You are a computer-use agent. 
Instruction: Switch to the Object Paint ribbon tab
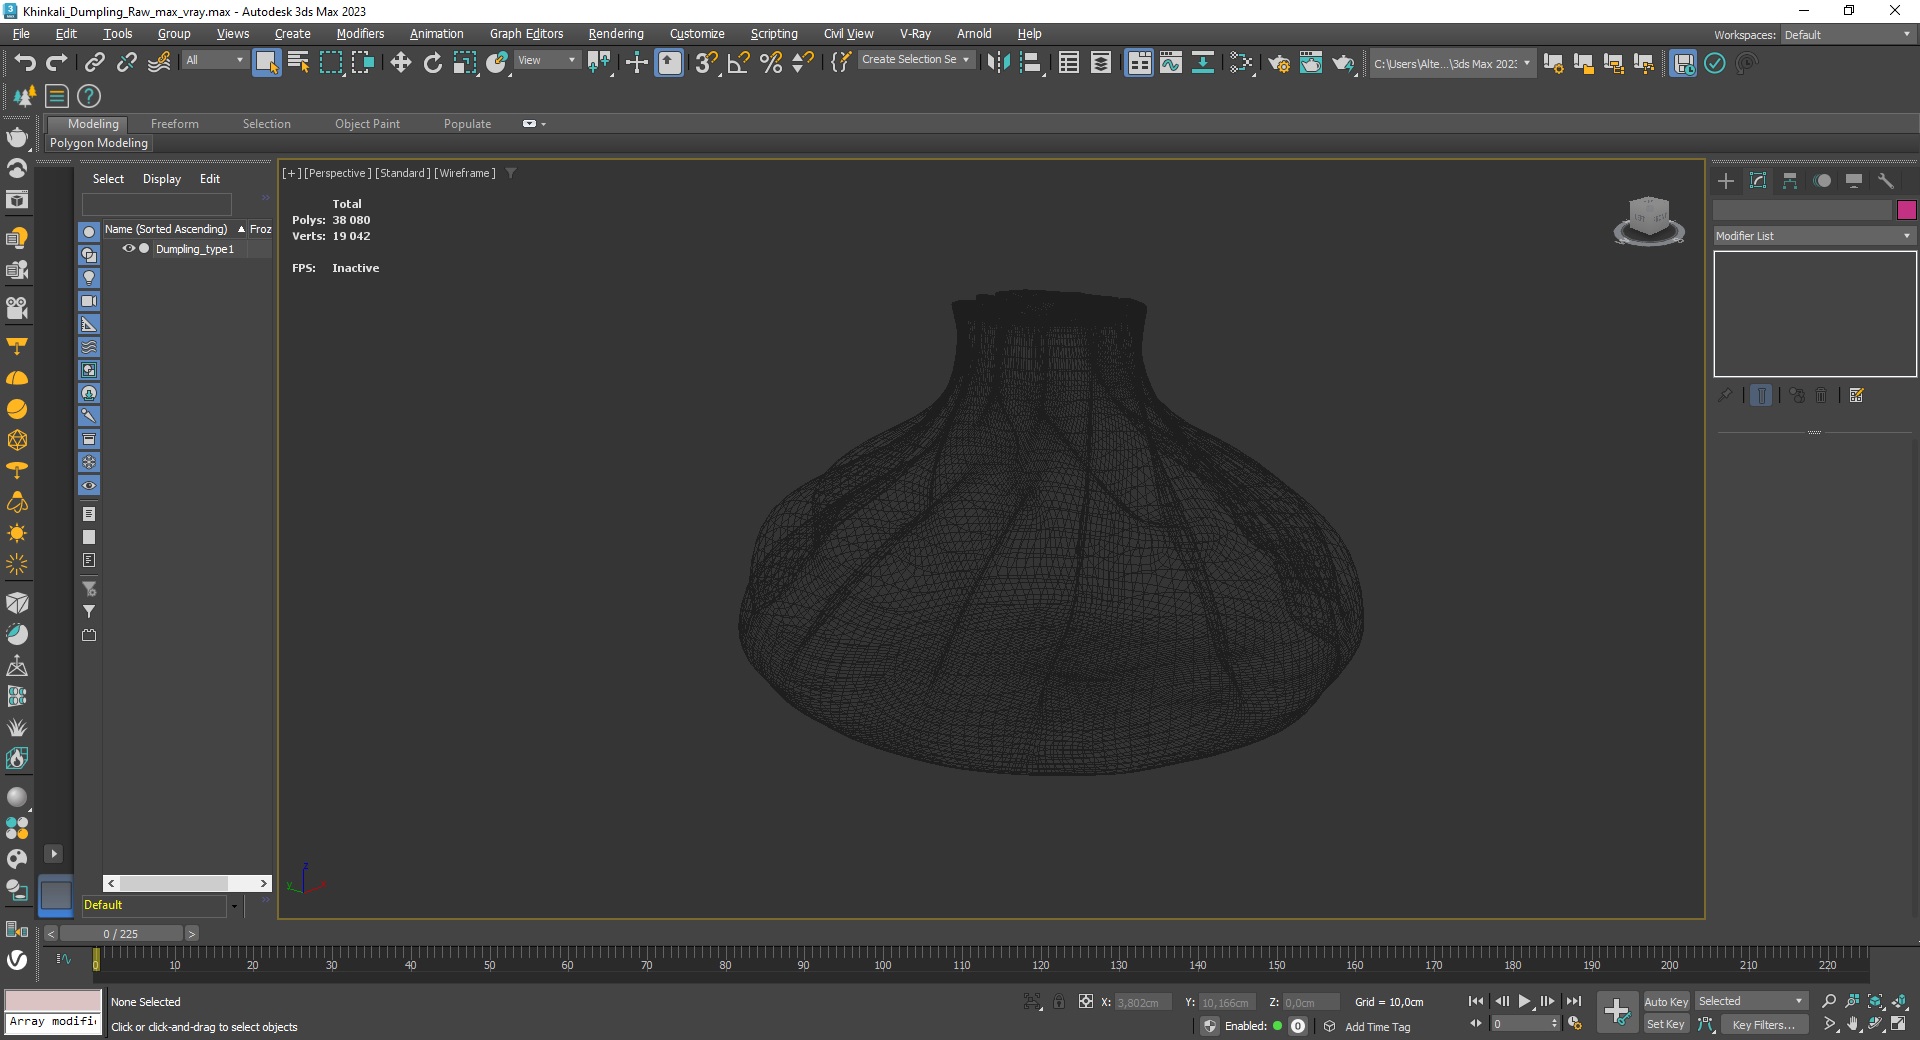pos(367,124)
